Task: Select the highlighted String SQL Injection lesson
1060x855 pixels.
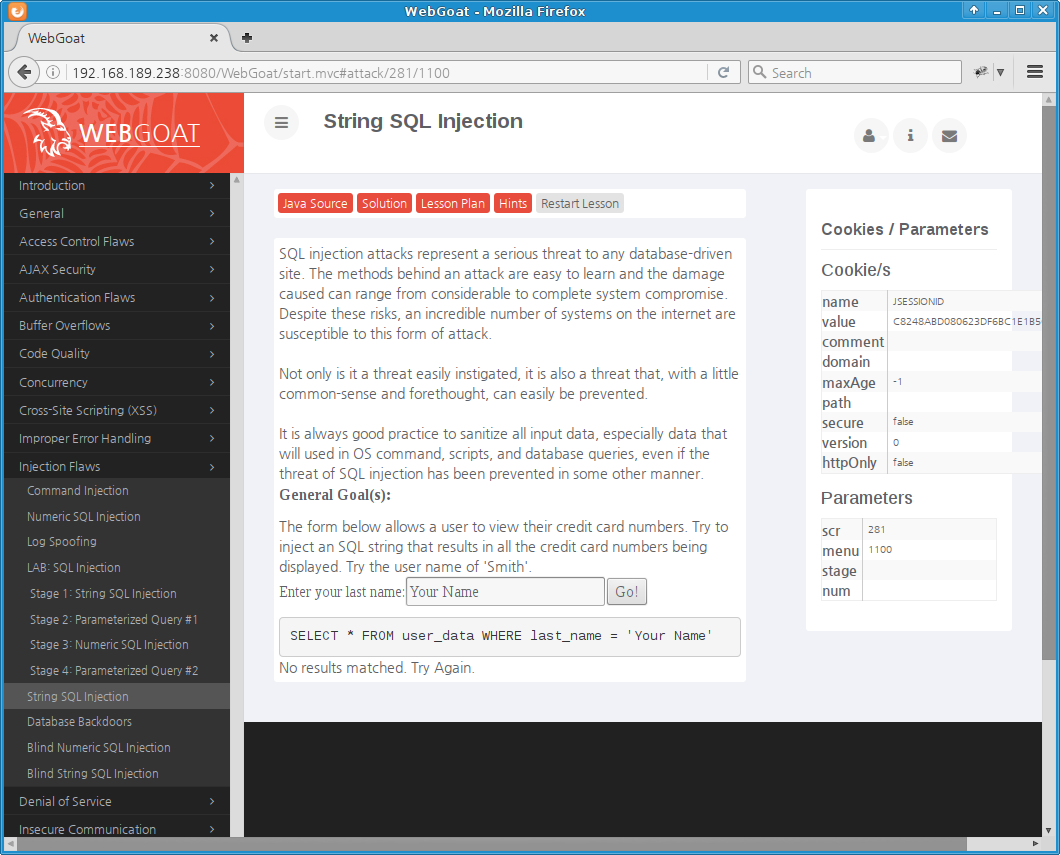Action: pos(116,696)
